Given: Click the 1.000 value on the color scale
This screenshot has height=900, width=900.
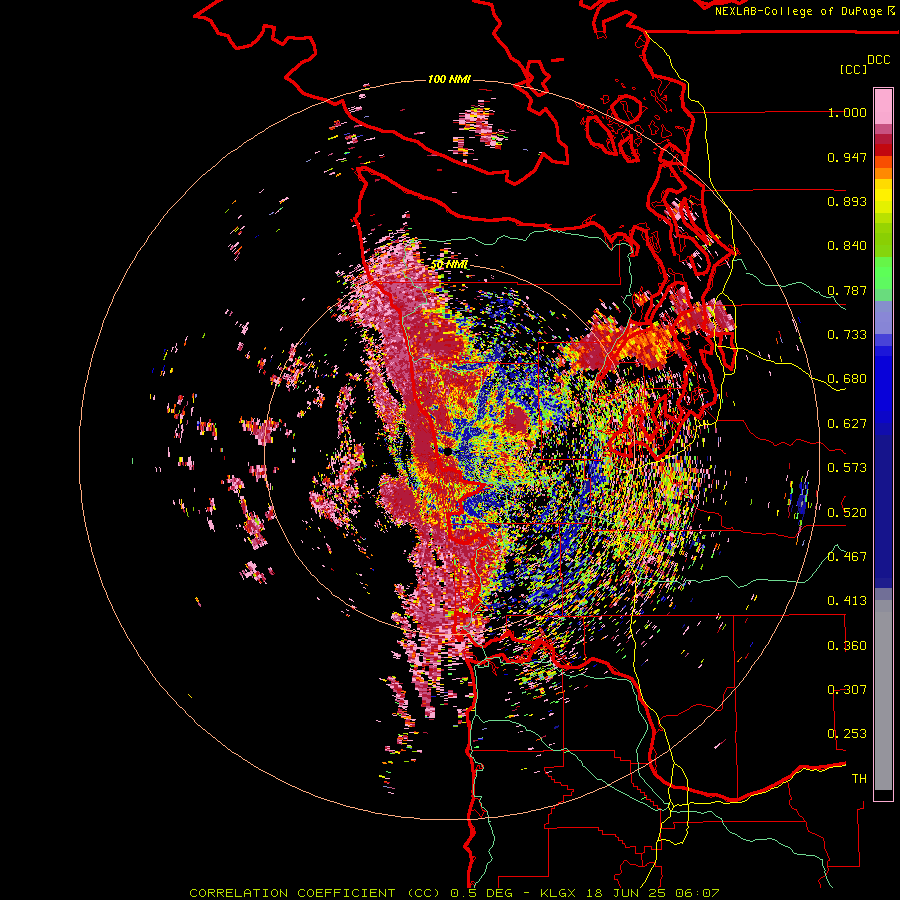Looking at the screenshot, I should (847, 112).
